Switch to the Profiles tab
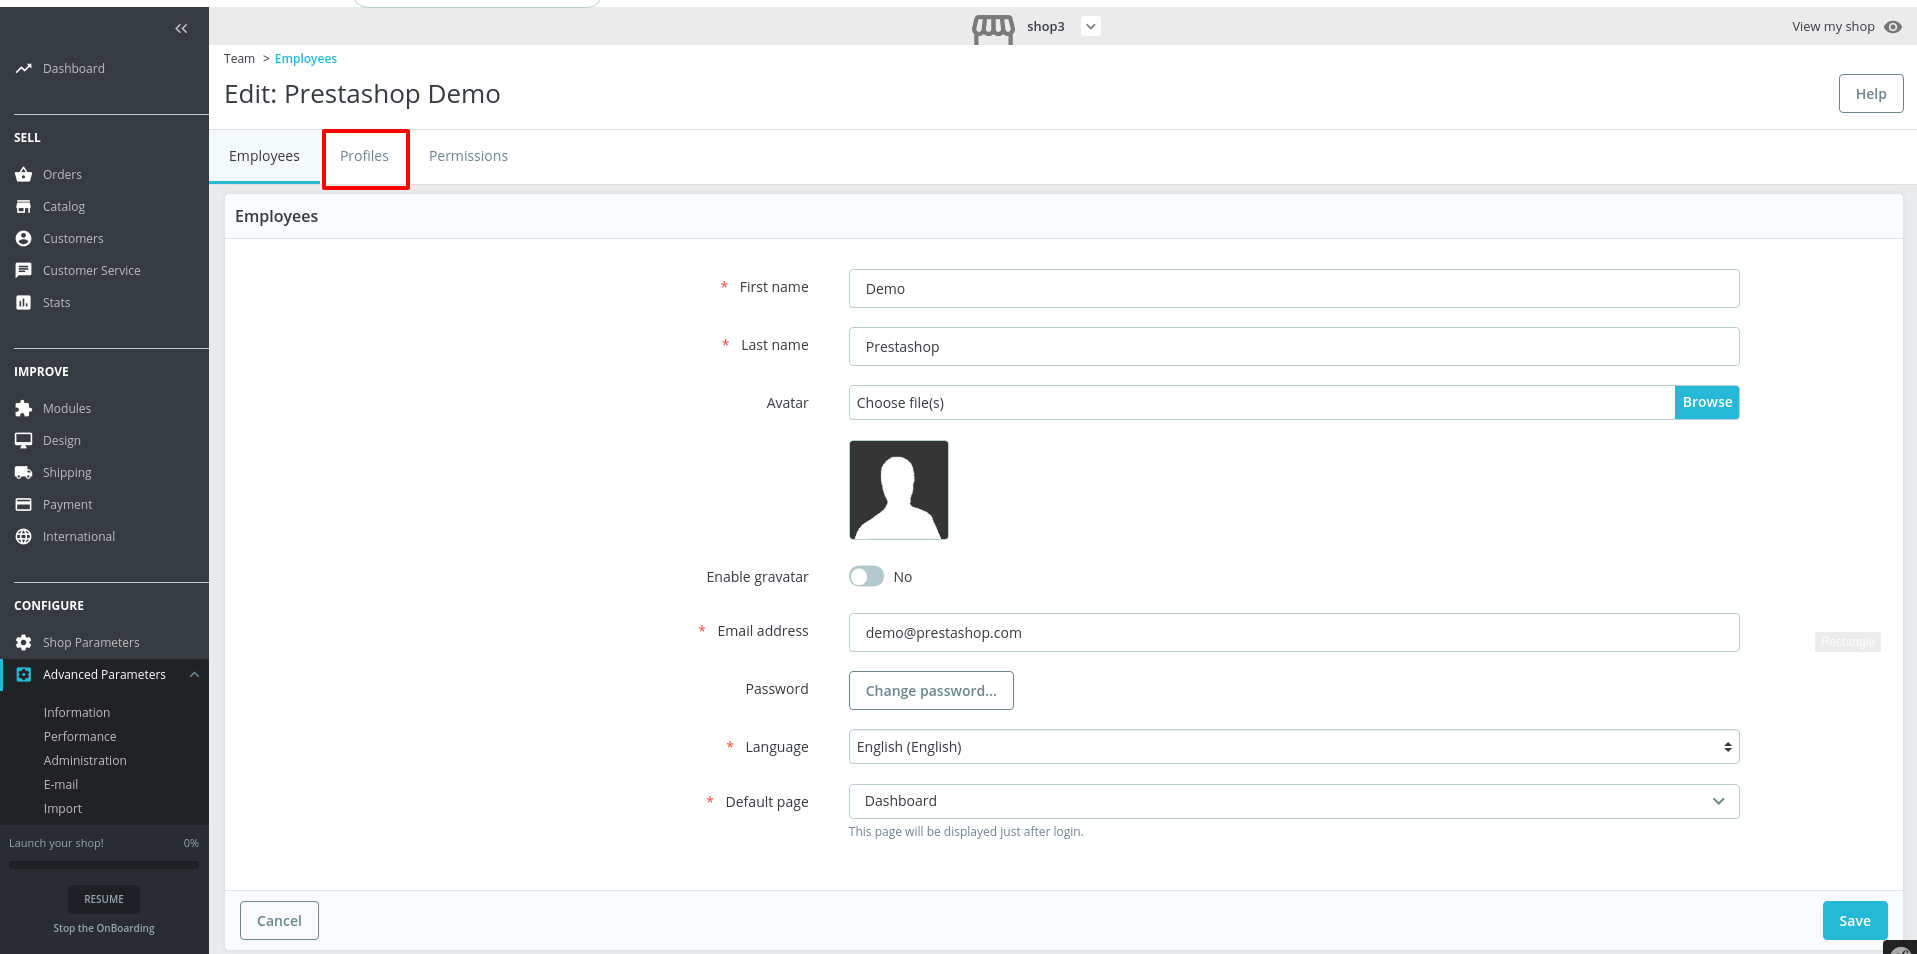This screenshot has width=1917, height=954. 365,156
